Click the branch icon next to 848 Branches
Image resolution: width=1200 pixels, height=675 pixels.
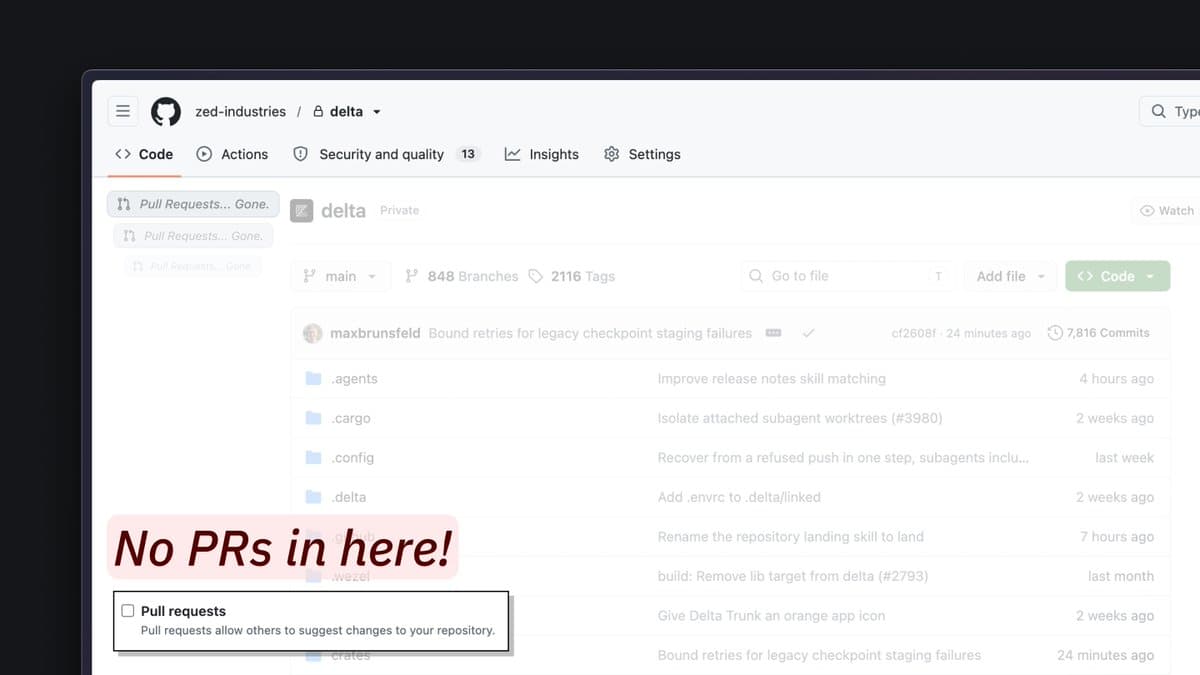[411, 276]
